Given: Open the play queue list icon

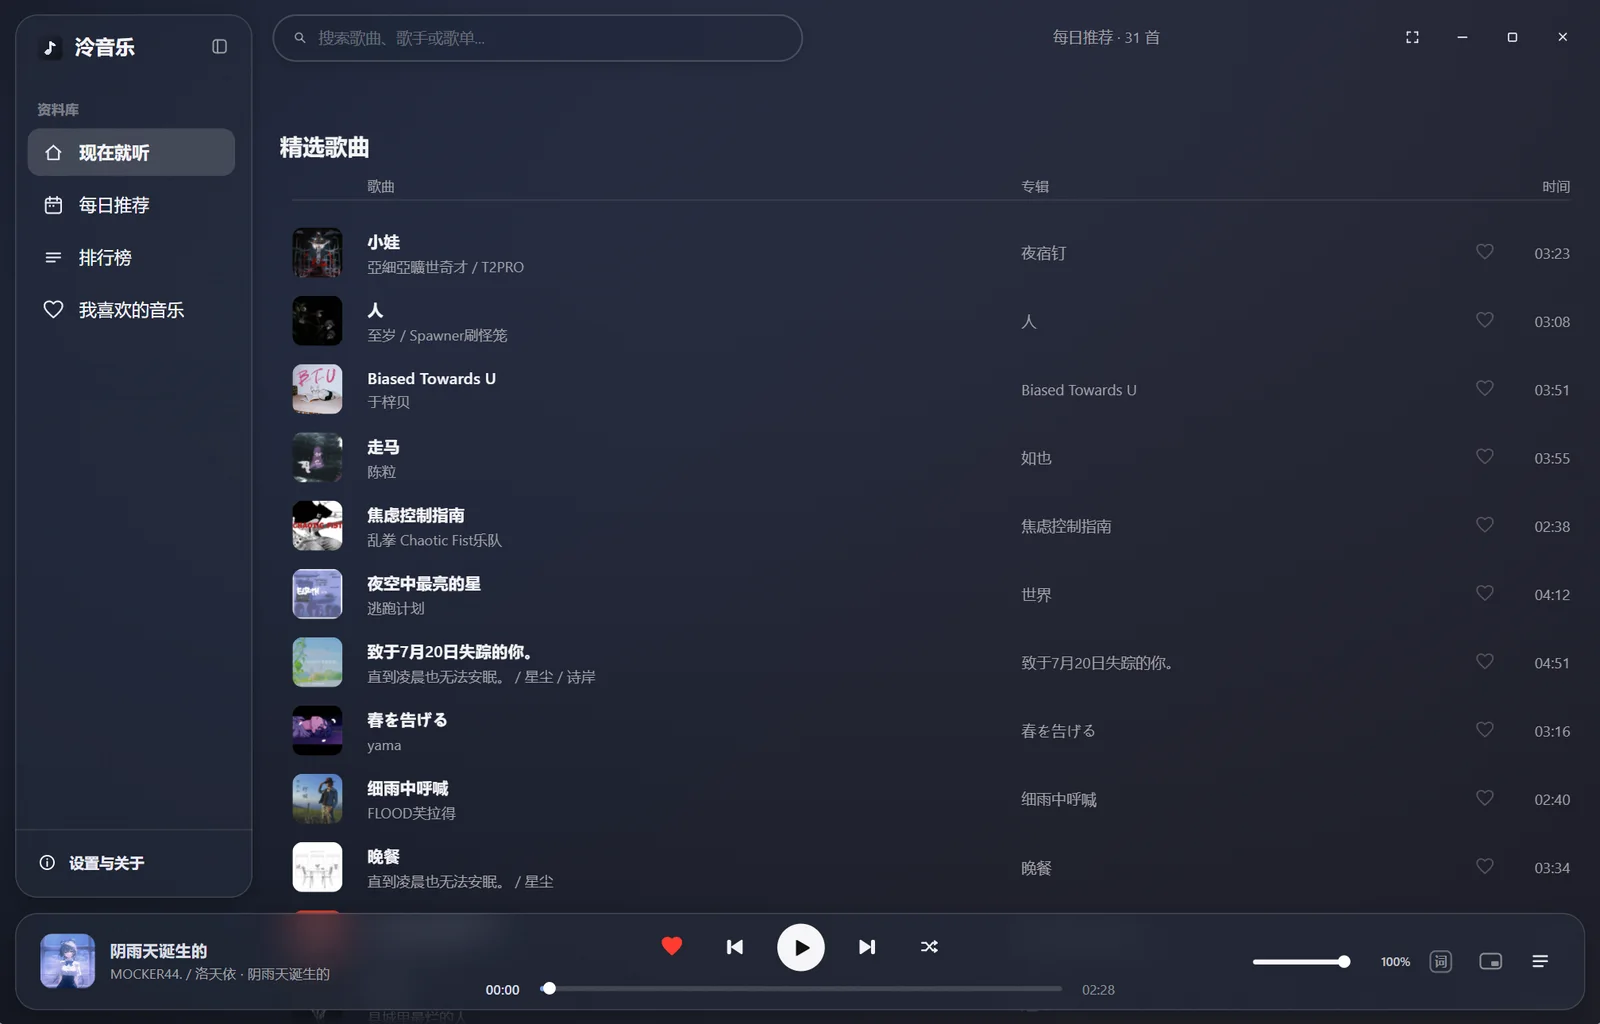Looking at the screenshot, I should click(1540, 961).
